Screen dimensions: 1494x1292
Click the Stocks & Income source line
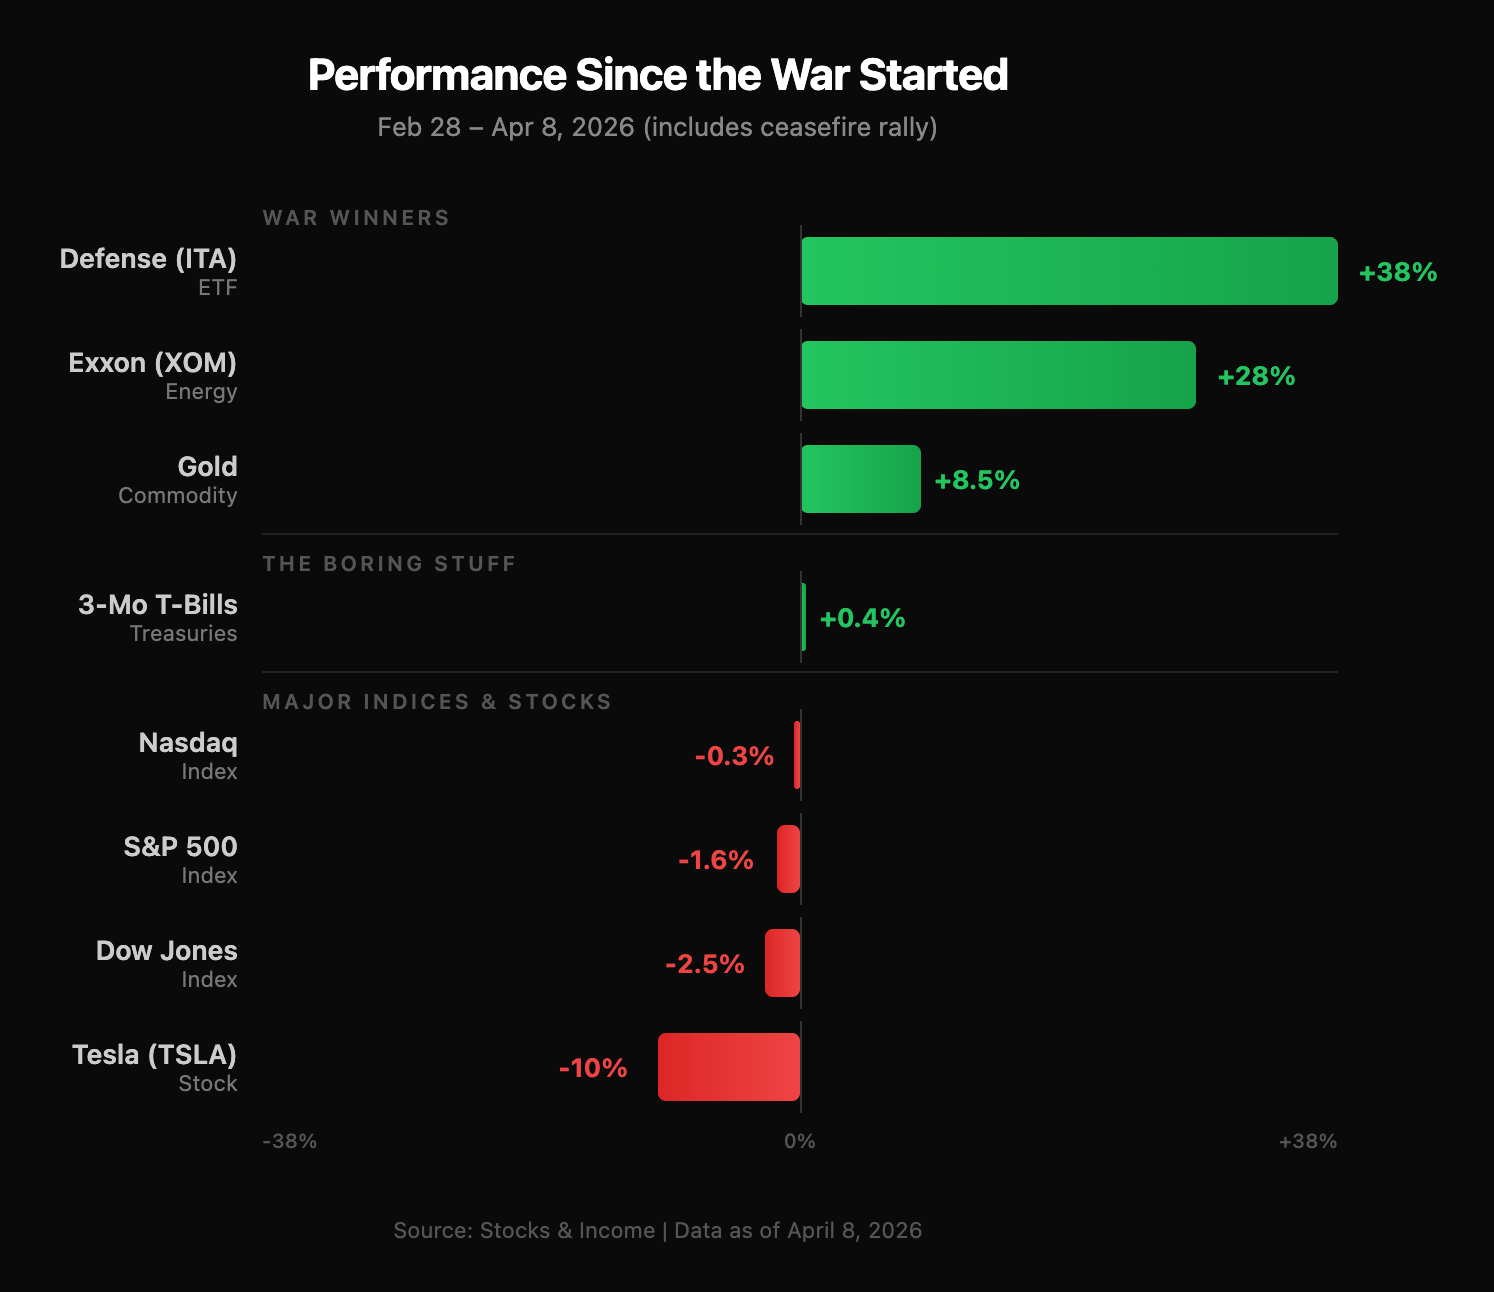[x=657, y=1230]
